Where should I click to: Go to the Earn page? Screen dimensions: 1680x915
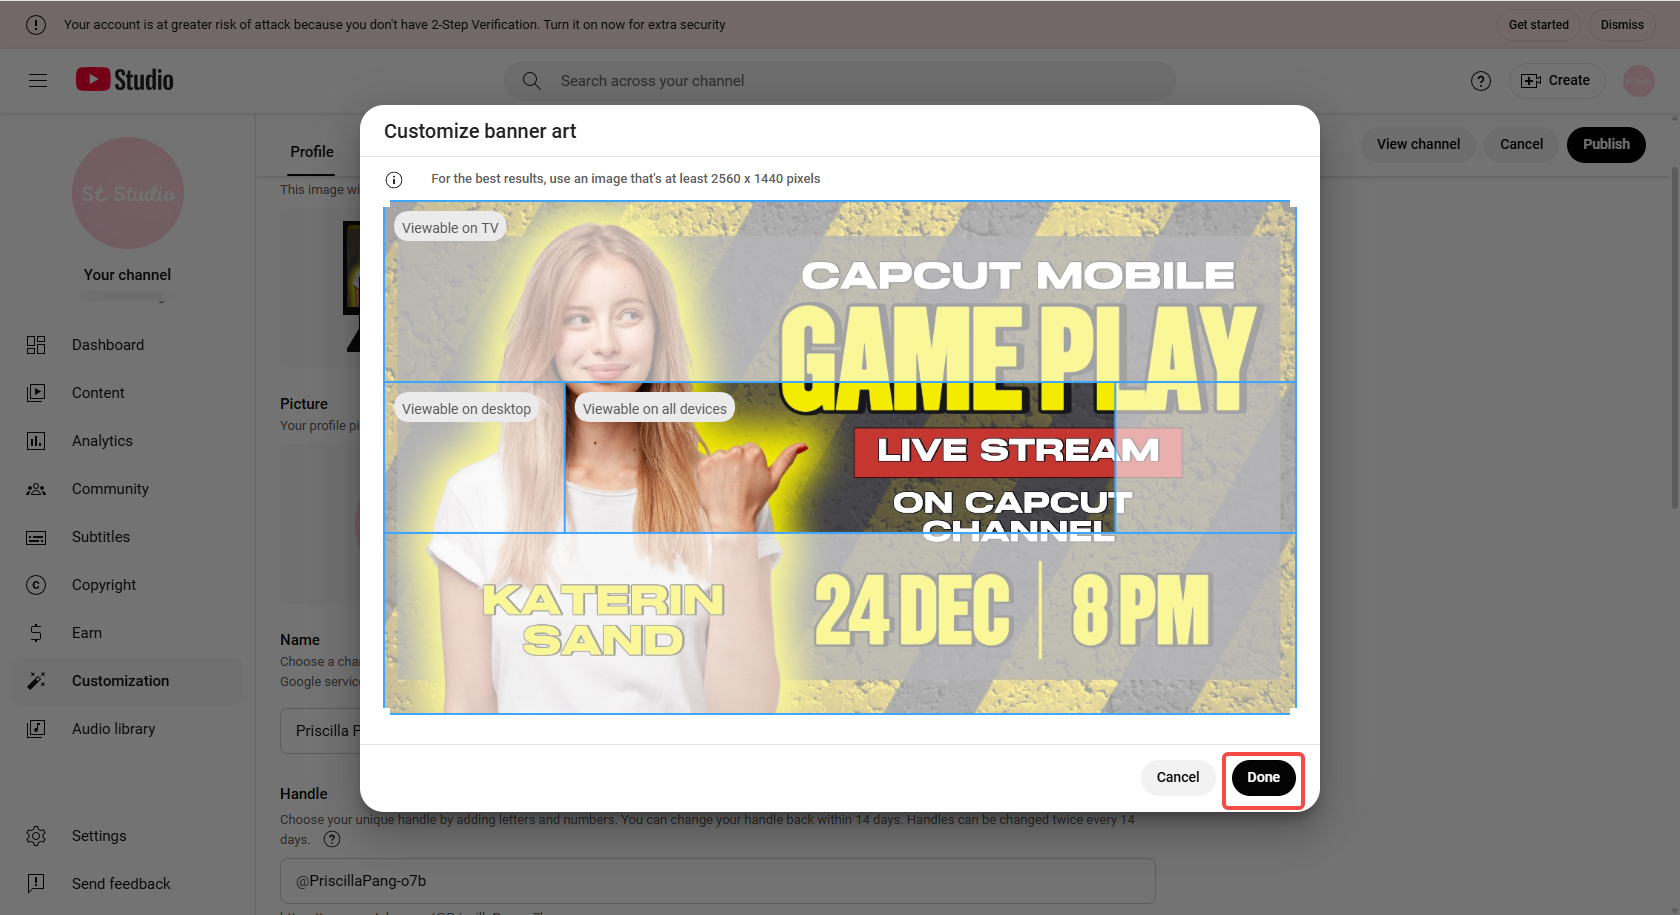pos(128,633)
